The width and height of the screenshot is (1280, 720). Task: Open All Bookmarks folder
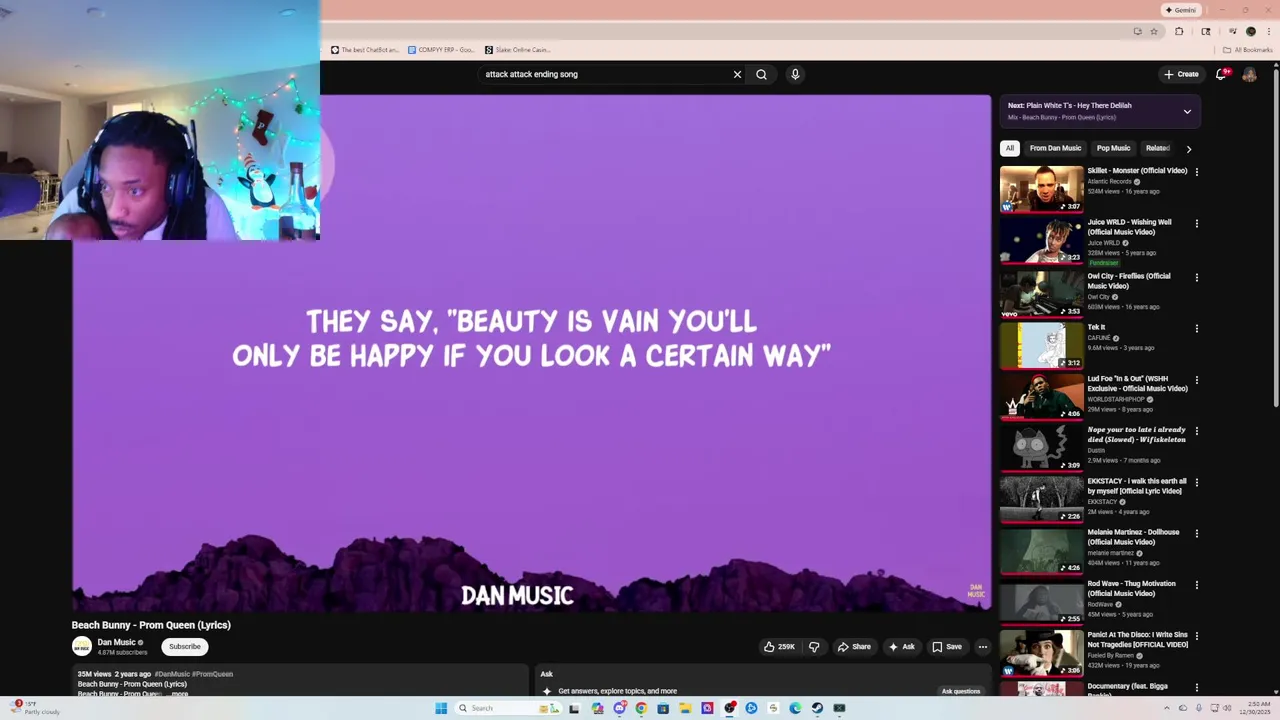(1247, 50)
